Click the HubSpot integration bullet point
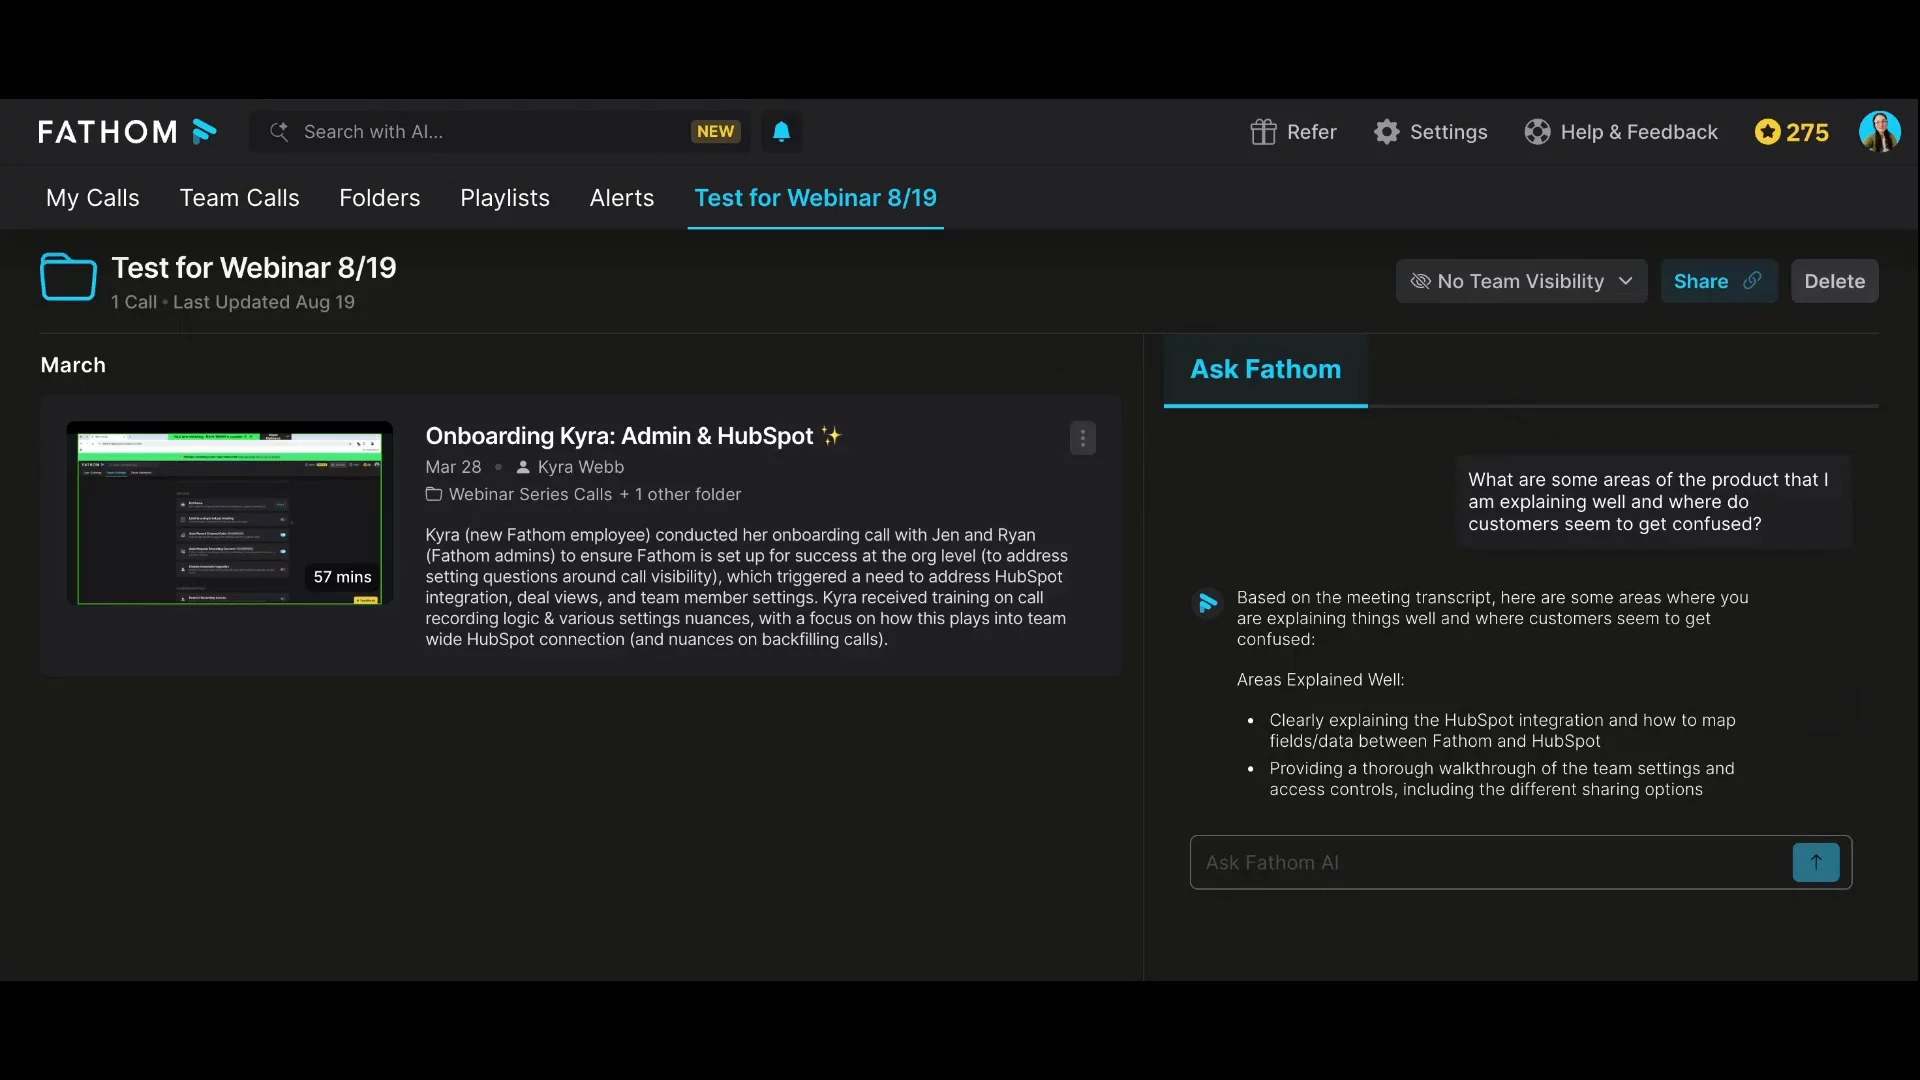This screenshot has height=1080, width=1920. tap(1502, 730)
